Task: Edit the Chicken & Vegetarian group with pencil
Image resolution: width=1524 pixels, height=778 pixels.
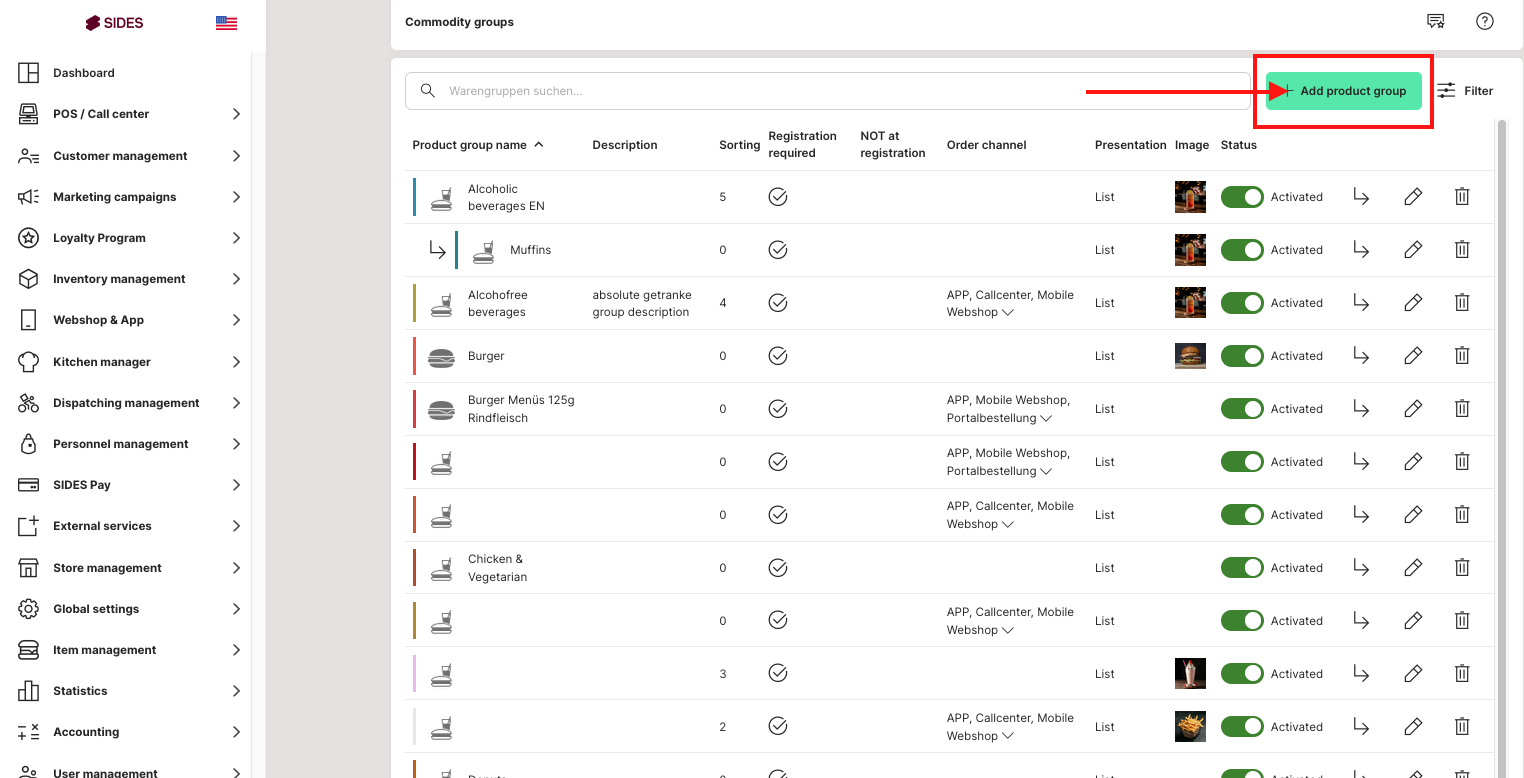Action: pos(1412,568)
